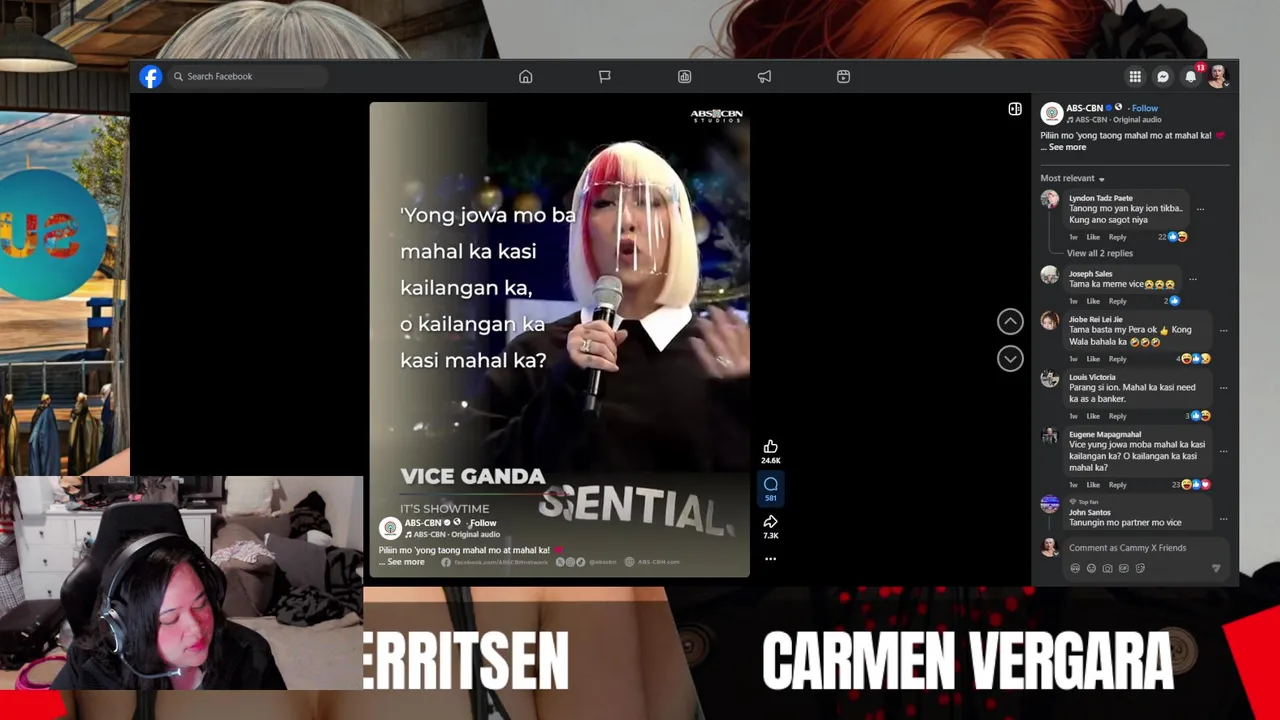Open the Messenger icon
This screenshot has width=1280, height=720.
(x=1163, y=76)
